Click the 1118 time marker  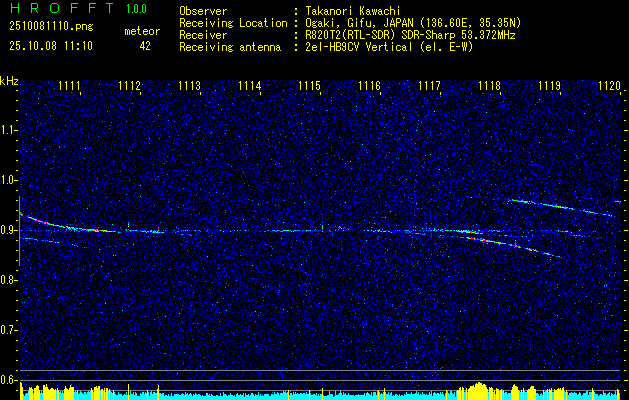(x=489, y=86)
